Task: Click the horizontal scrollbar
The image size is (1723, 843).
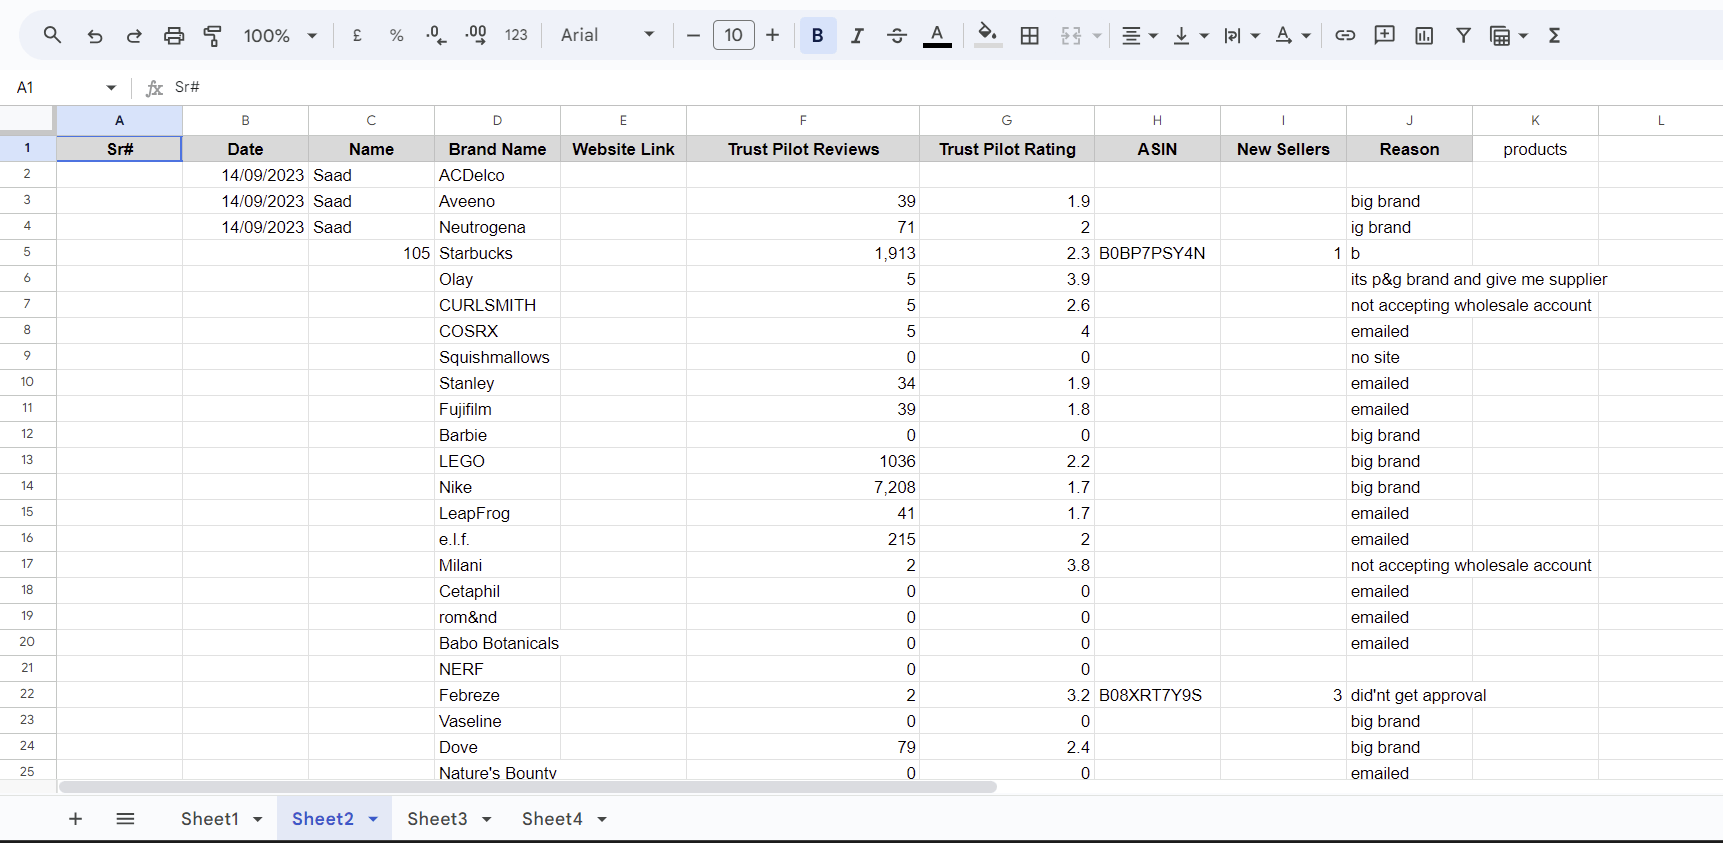Action: pos(528,787)
